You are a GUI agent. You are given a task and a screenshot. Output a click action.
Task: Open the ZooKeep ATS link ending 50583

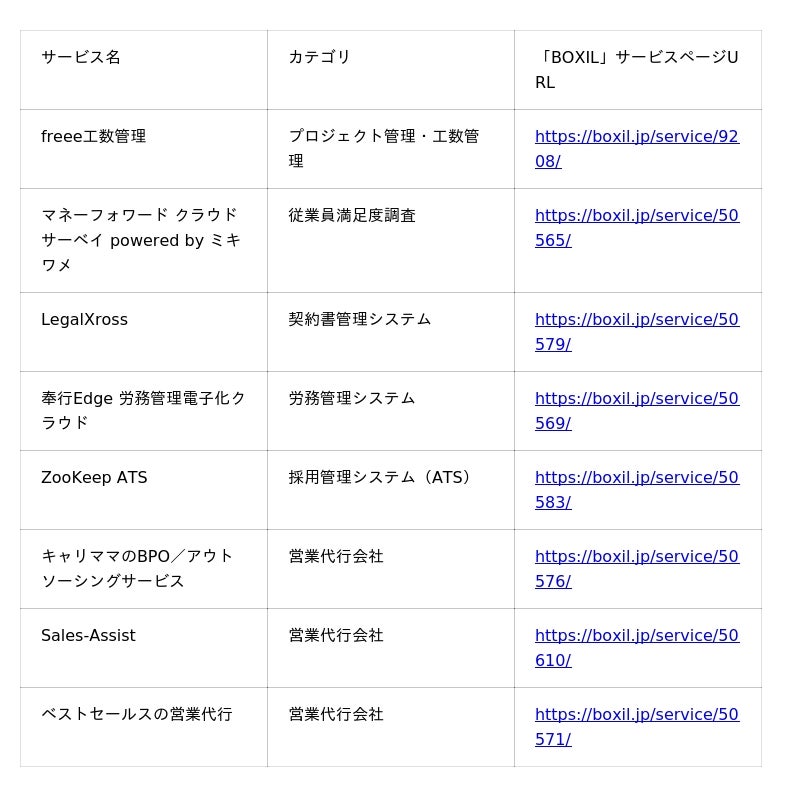[x=636, y=478]
